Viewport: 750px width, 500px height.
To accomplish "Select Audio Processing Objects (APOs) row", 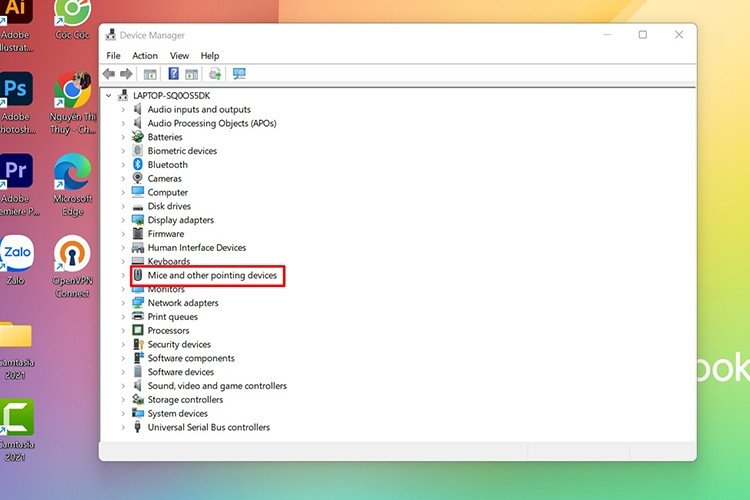I will 212,123.
